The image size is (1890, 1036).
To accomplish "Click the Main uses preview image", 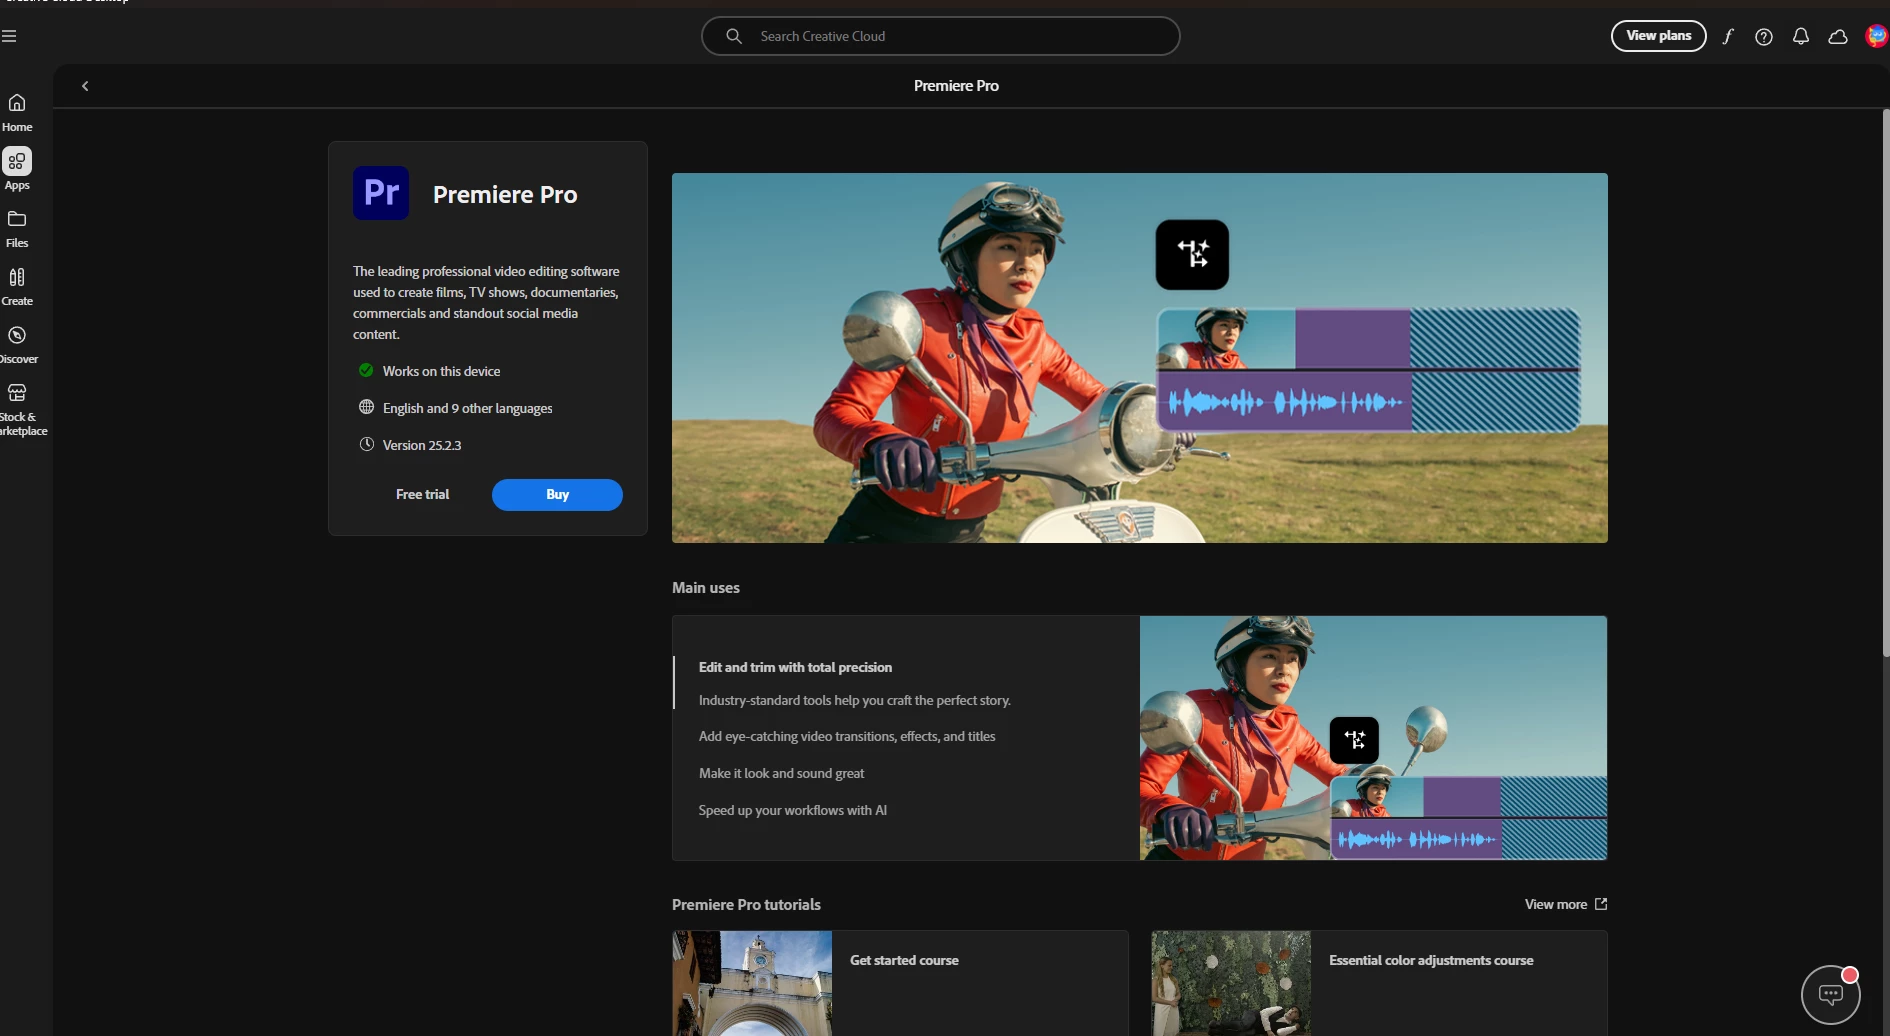I will click(1373, 738).
